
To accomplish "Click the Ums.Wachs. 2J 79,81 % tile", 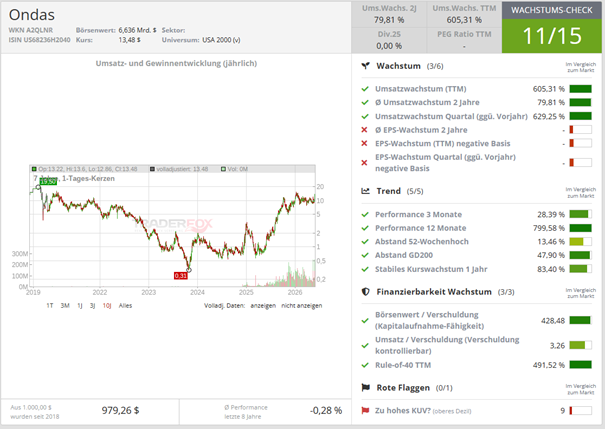I will point(389,14).
